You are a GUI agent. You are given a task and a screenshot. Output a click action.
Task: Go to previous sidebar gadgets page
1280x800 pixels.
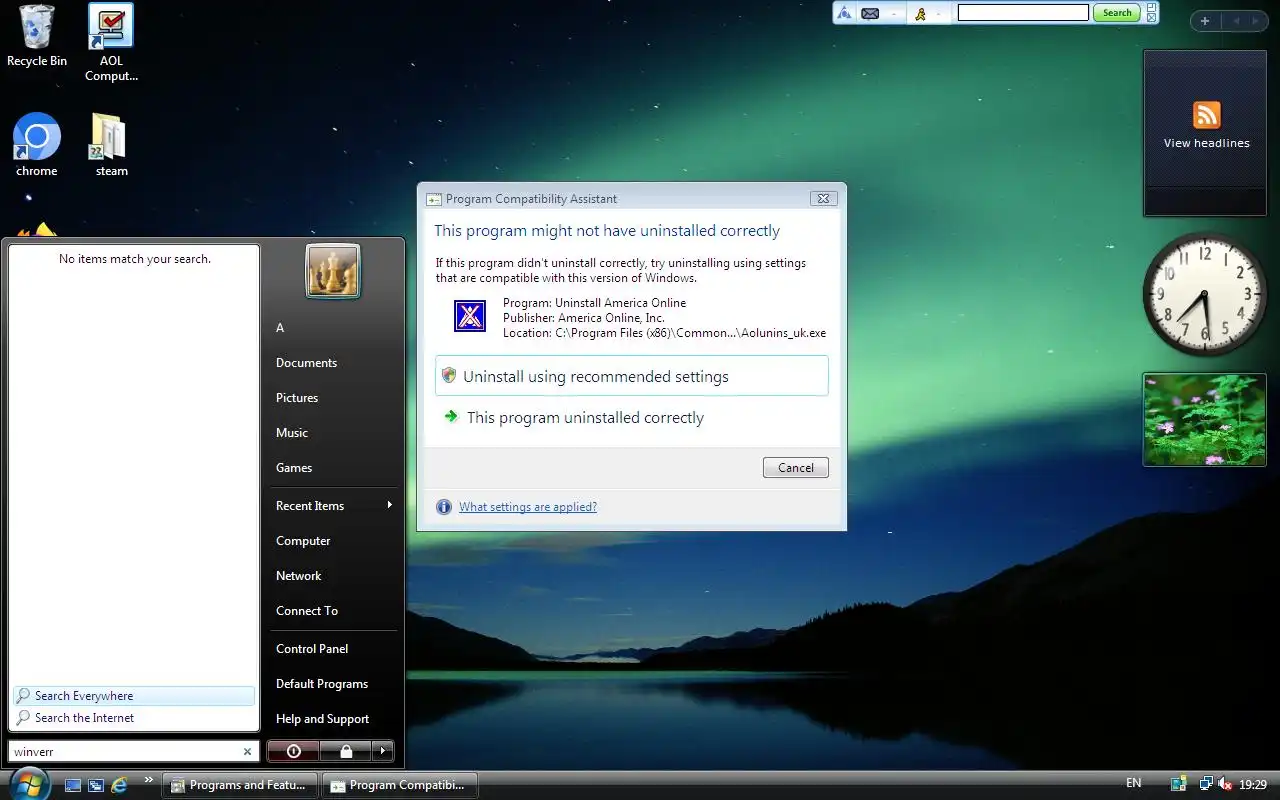coord(1236,21)
